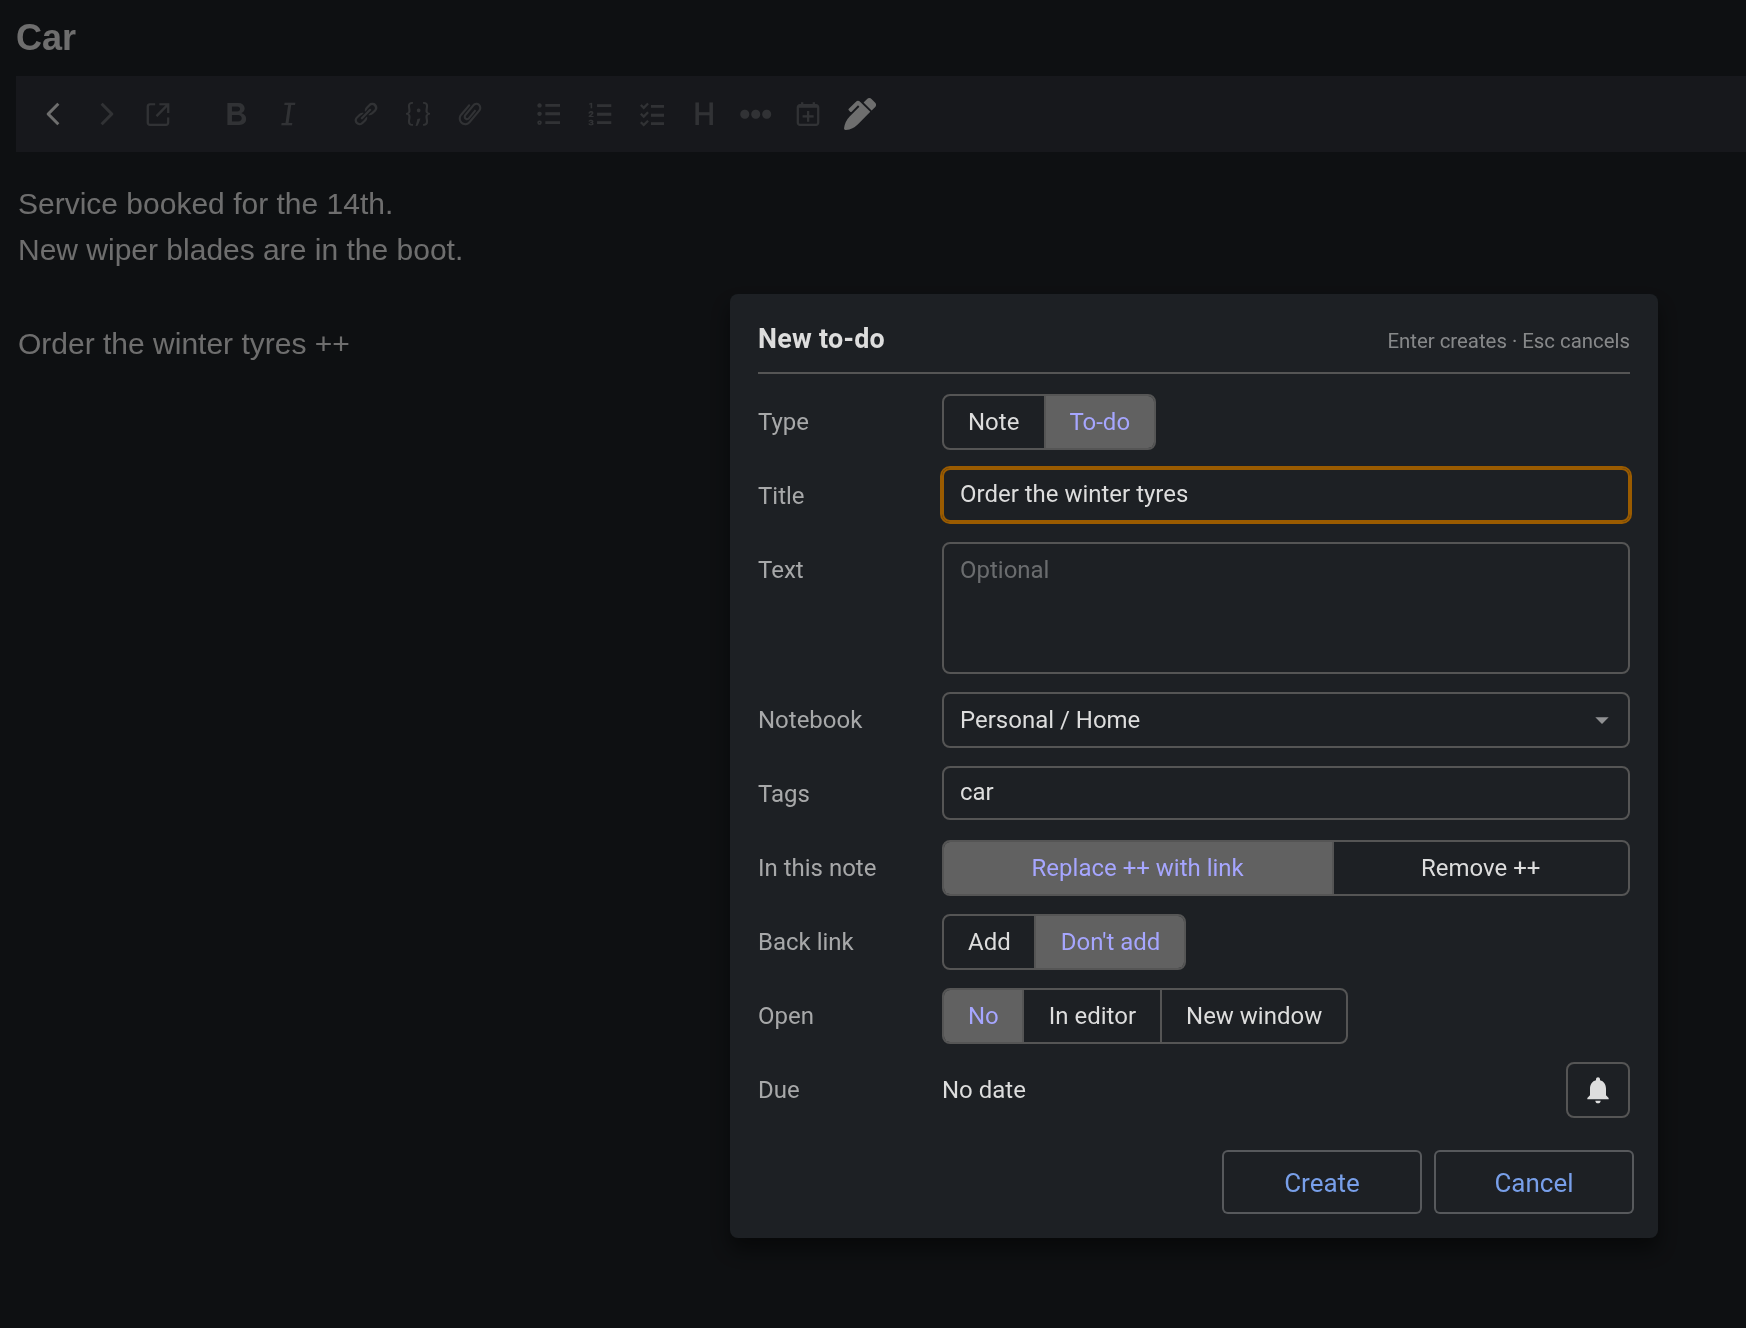Image resolution: width=1746 pixels, height=1328 pixels.
Task: Toggle editors with the pencil icon
Action: pyautogui.click(x=860, y=114)
